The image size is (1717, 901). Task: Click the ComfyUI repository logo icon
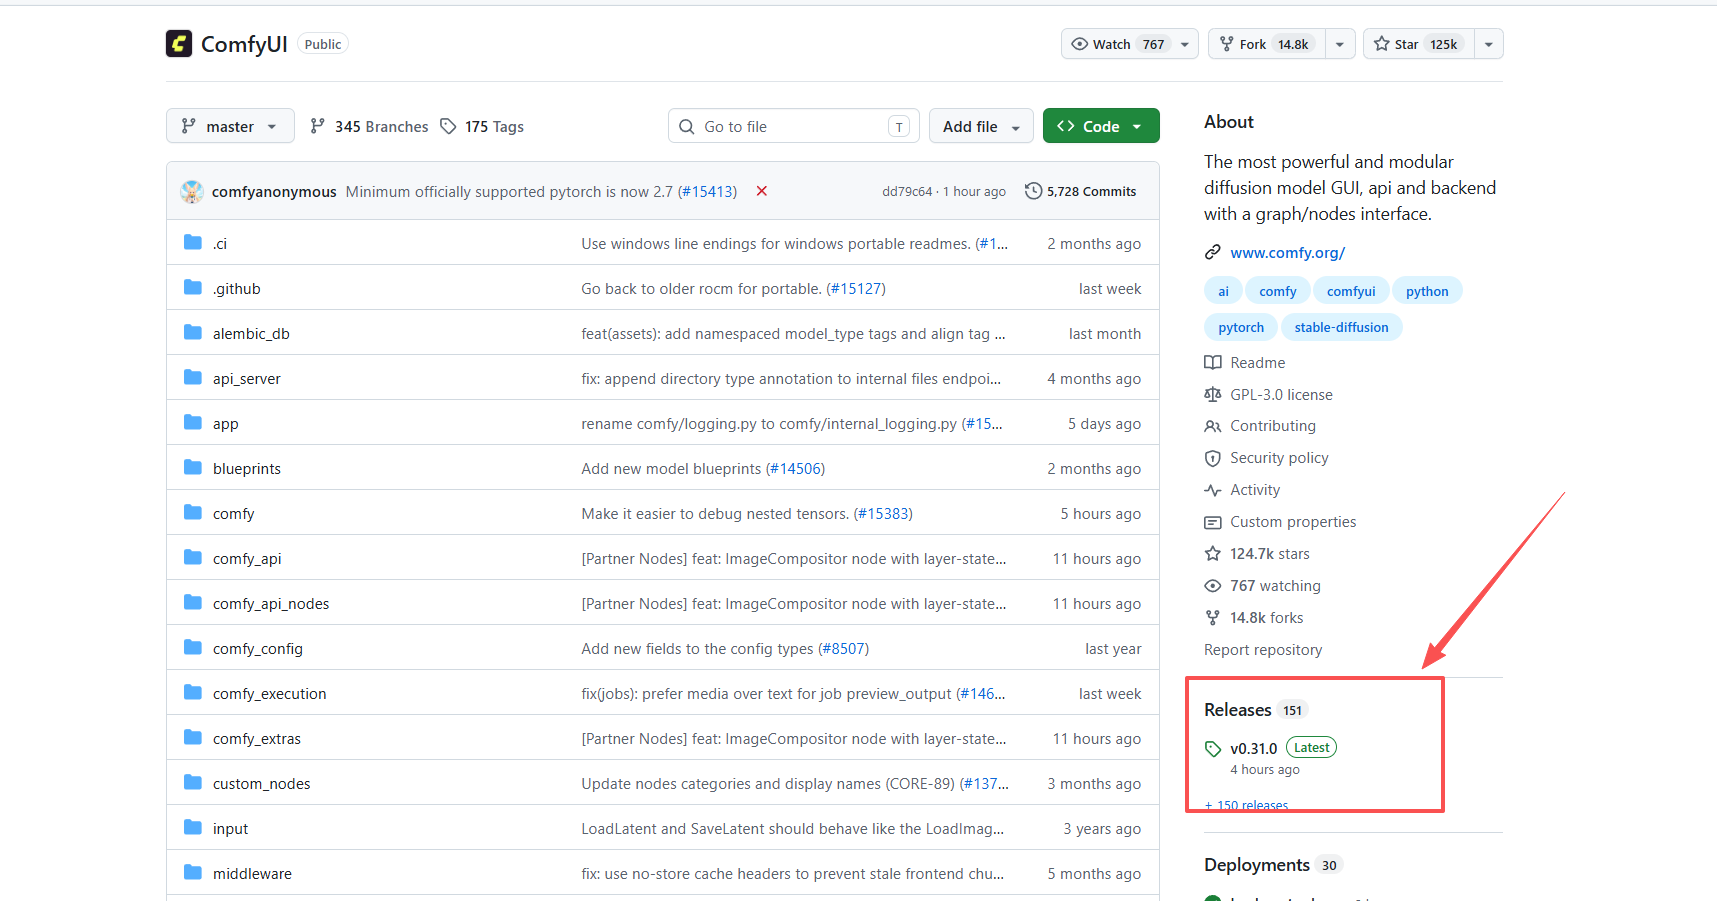click(x=179, y=44)
